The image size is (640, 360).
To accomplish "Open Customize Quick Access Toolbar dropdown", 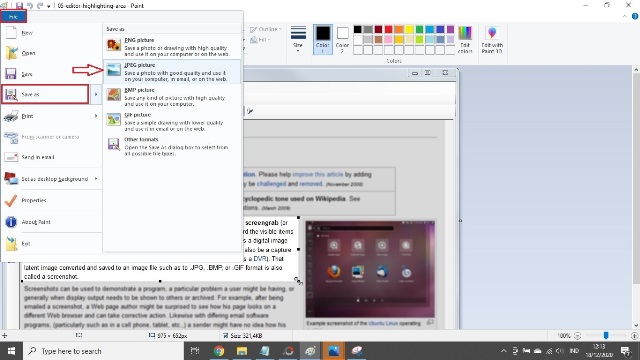I will click(x=49, y=6).
